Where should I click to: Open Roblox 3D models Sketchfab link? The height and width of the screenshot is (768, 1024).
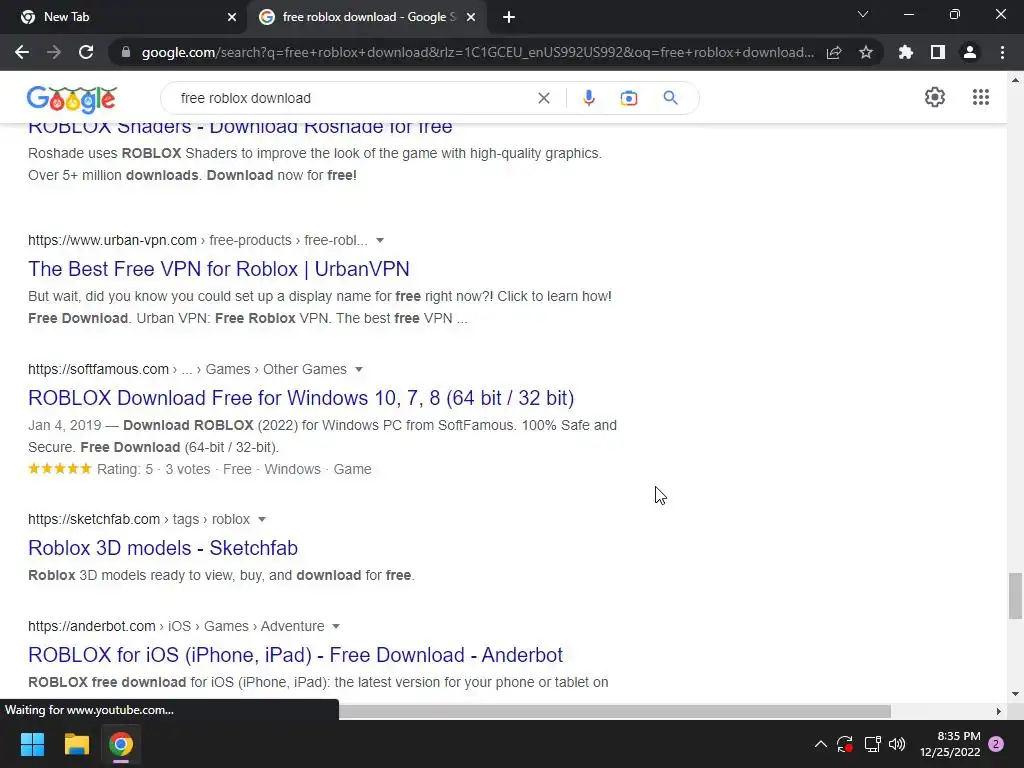[x=163, y=548]
